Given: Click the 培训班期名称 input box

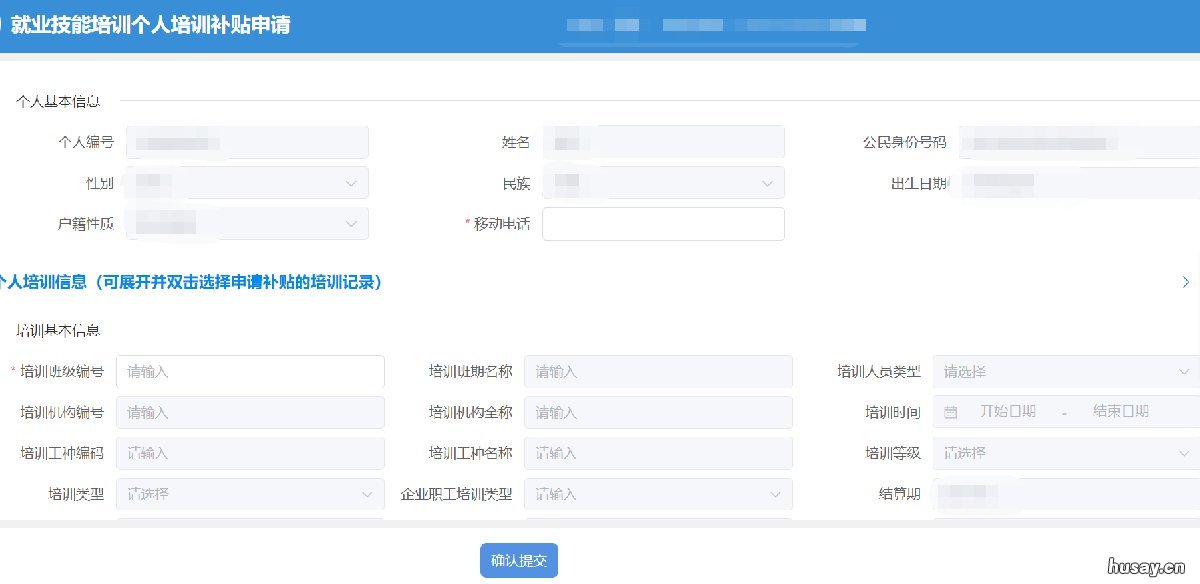Looking at the screenshot, I should 658,371.
